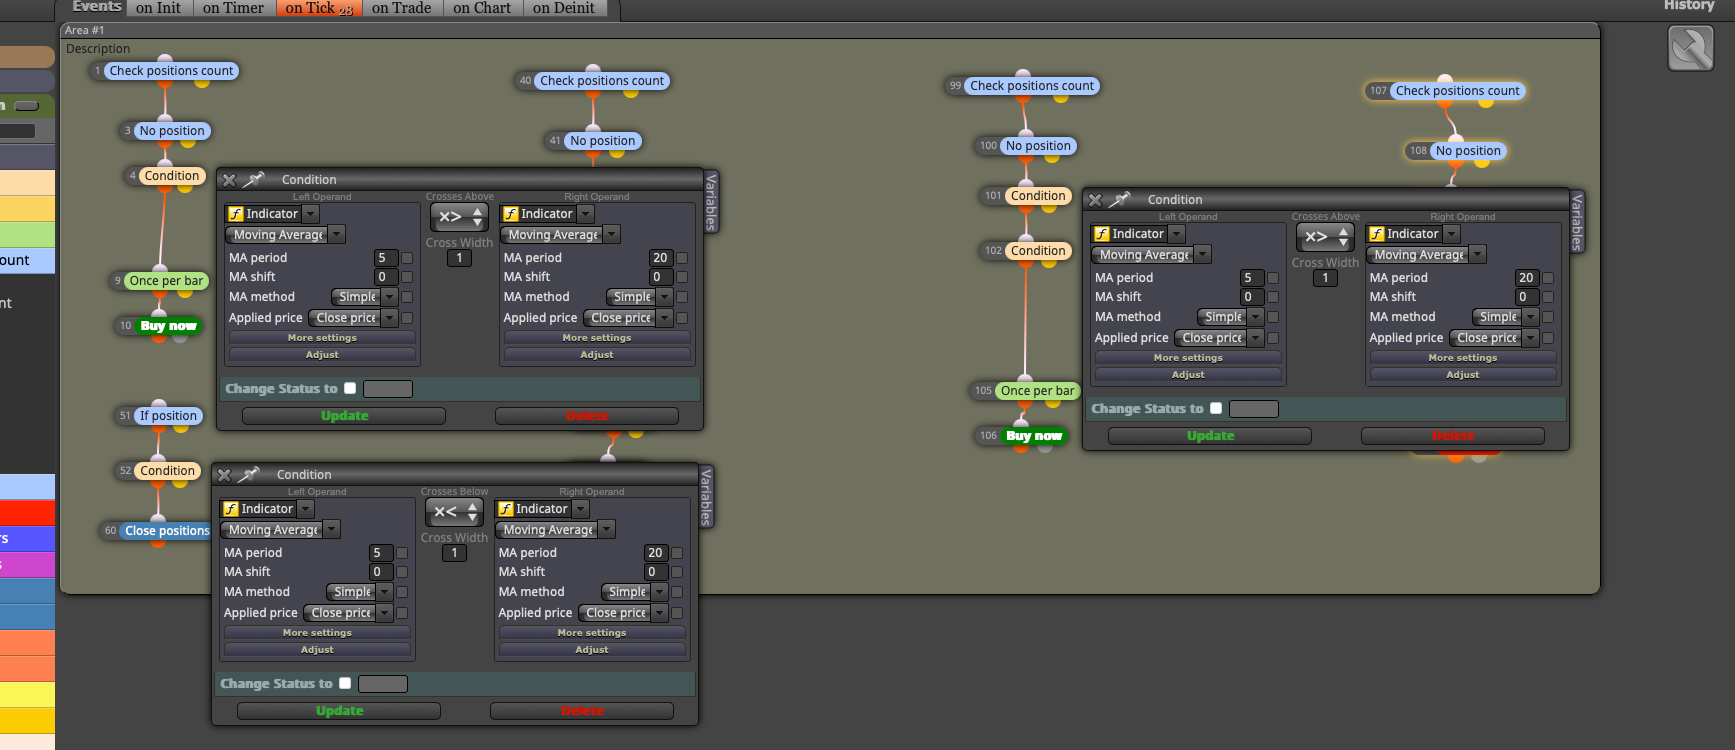Open left Close price dropdown, dialog by block 102

1219,338
